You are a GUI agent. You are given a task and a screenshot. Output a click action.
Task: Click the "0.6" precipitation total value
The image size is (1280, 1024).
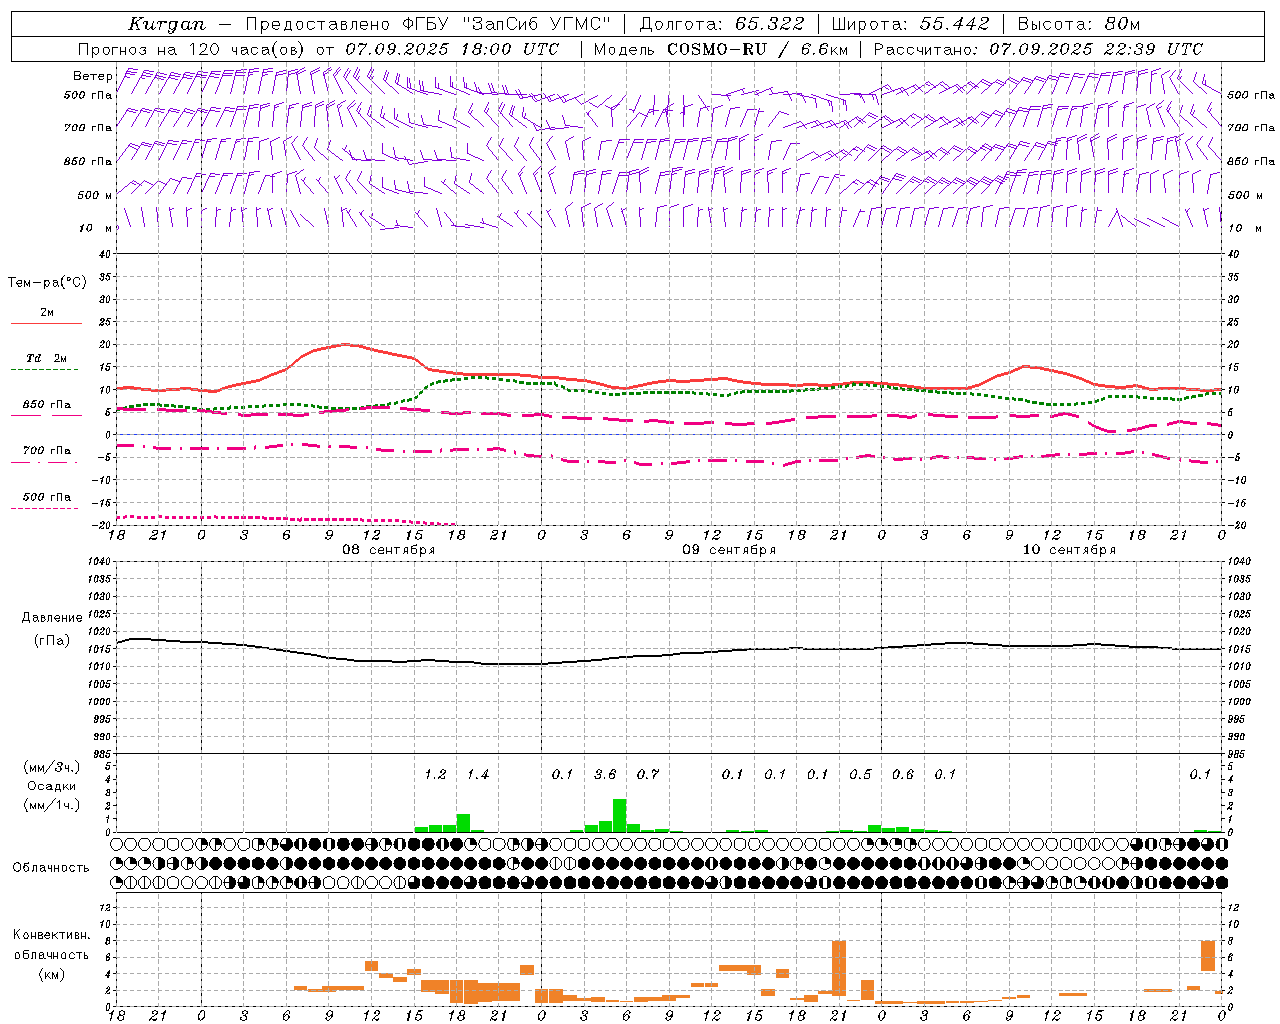pyautogui.click(x=903, y=774)
